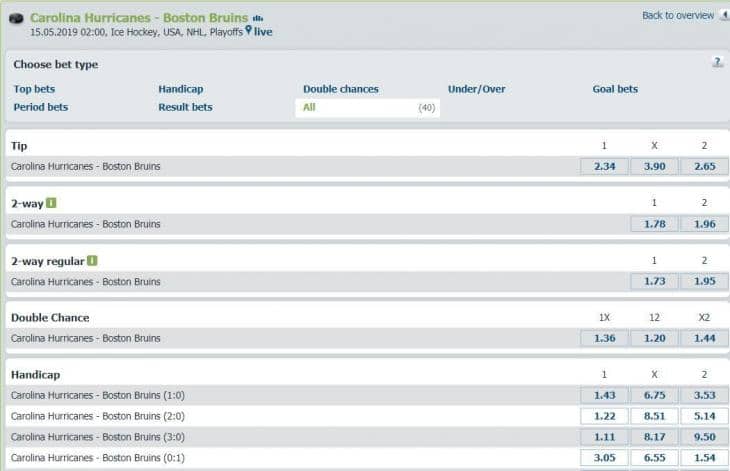Open info icon next to 2-way regular
Viewport: 730px width, 471px height.
click(x=92, y=261)
